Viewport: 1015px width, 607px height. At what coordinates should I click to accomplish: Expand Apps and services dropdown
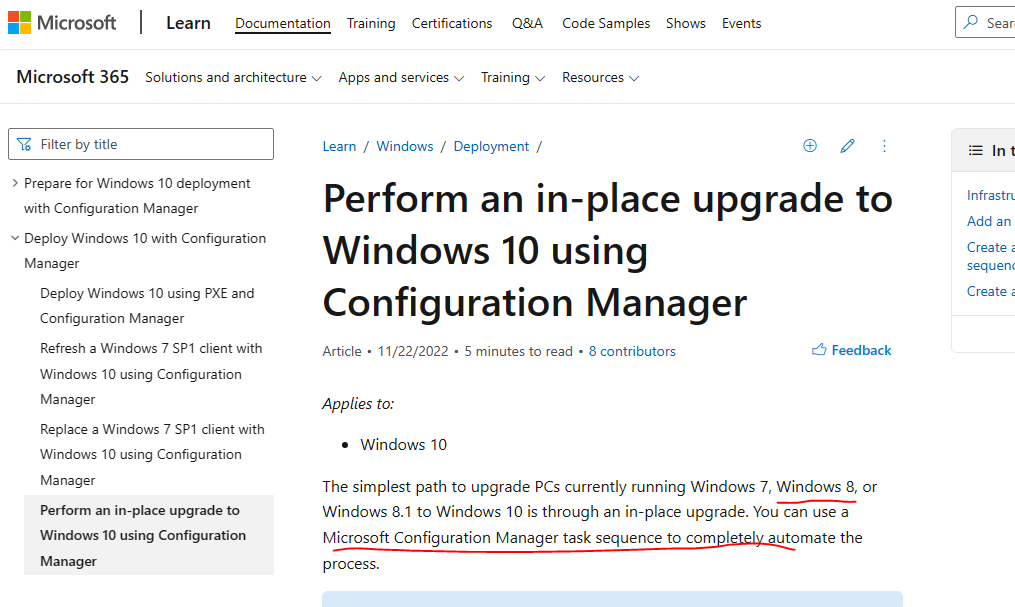401,78
